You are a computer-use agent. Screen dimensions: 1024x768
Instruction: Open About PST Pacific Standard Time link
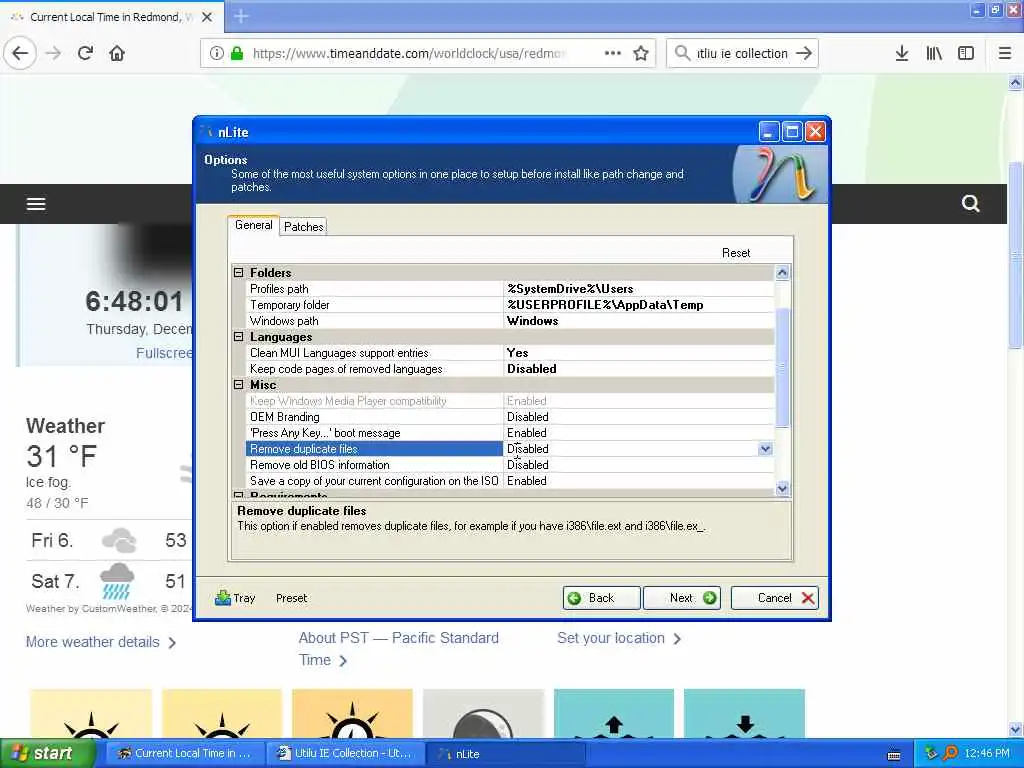pos(398,648)
